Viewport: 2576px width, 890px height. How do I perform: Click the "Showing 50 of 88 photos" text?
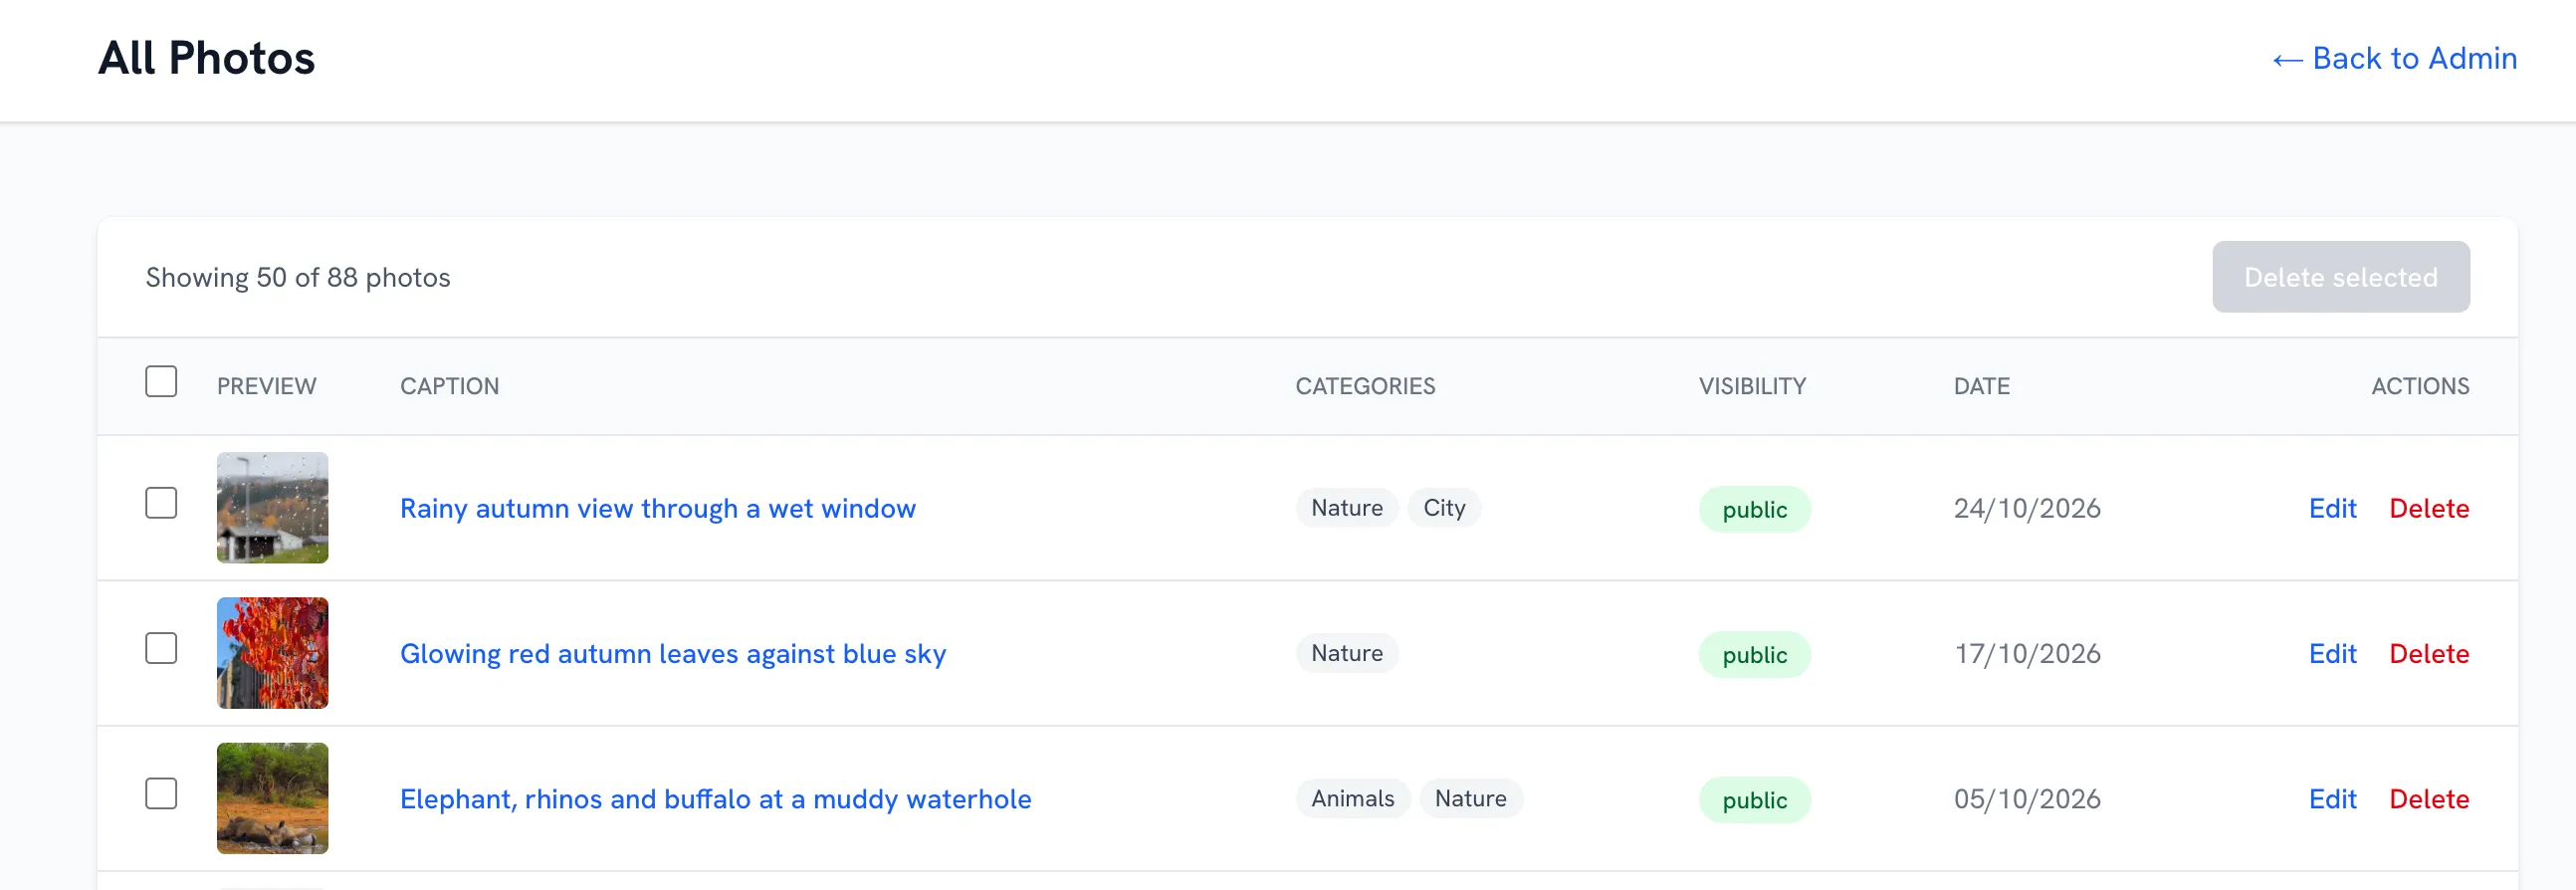298,277
